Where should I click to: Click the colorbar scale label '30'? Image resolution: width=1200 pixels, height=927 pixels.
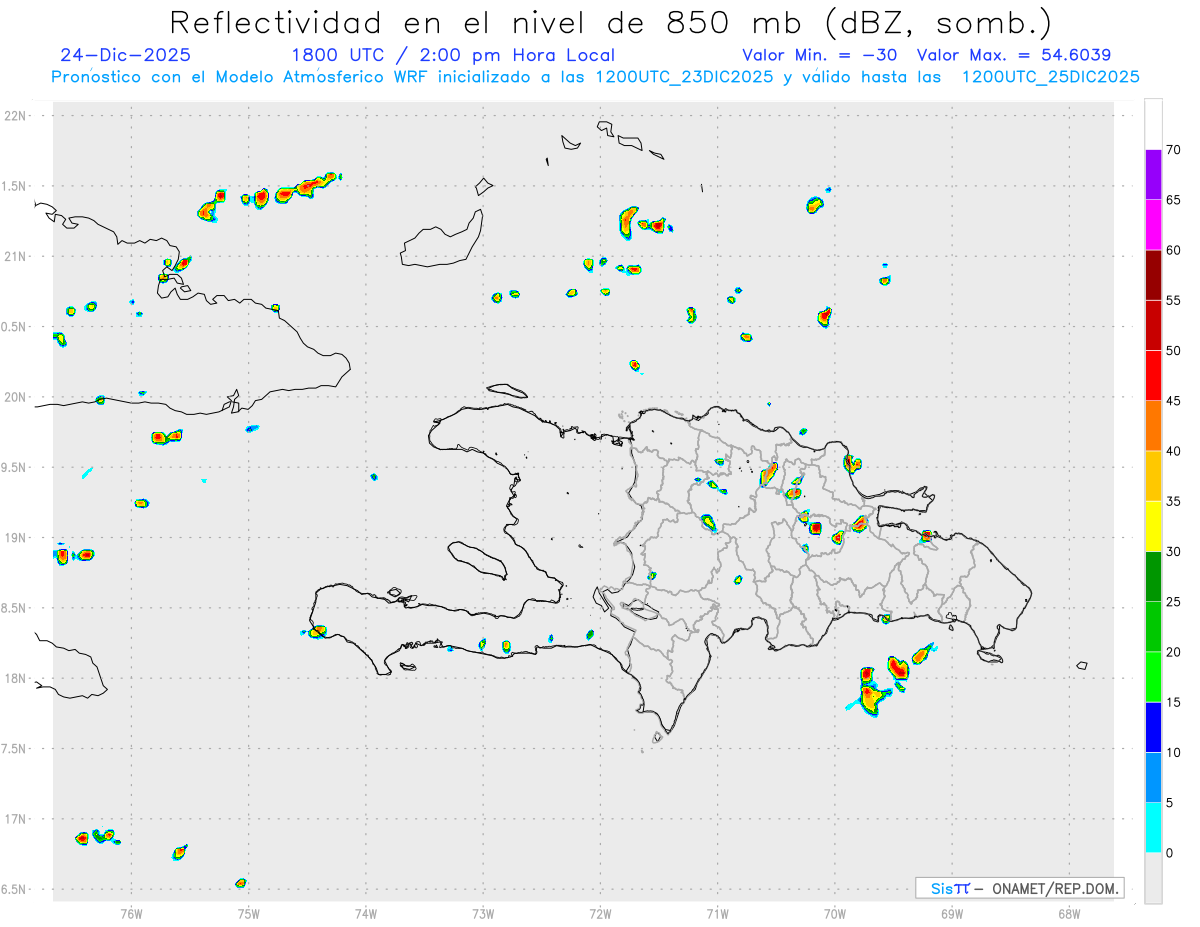(1173, 552)
